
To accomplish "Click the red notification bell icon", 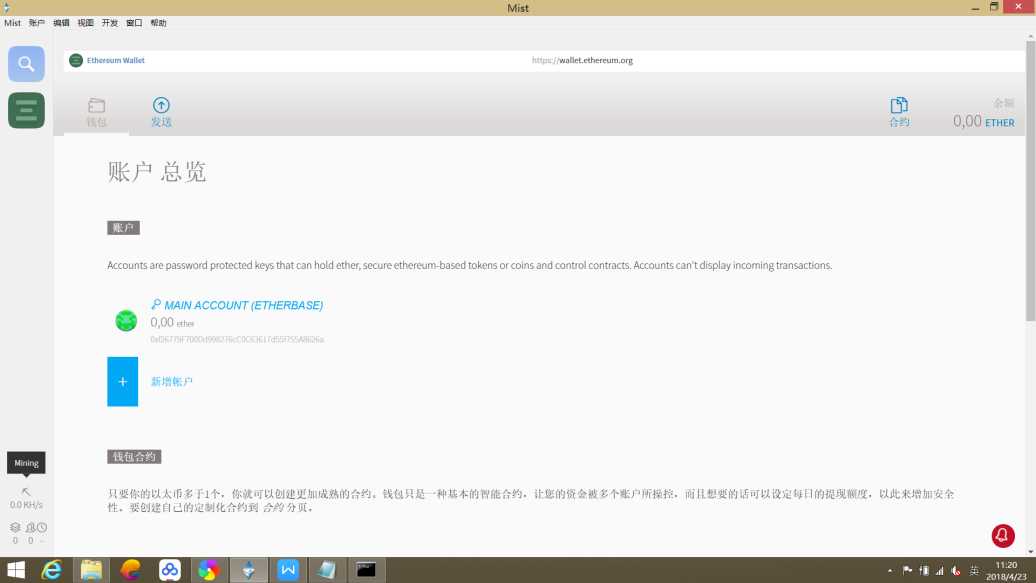I will (x=1002, y=535).
